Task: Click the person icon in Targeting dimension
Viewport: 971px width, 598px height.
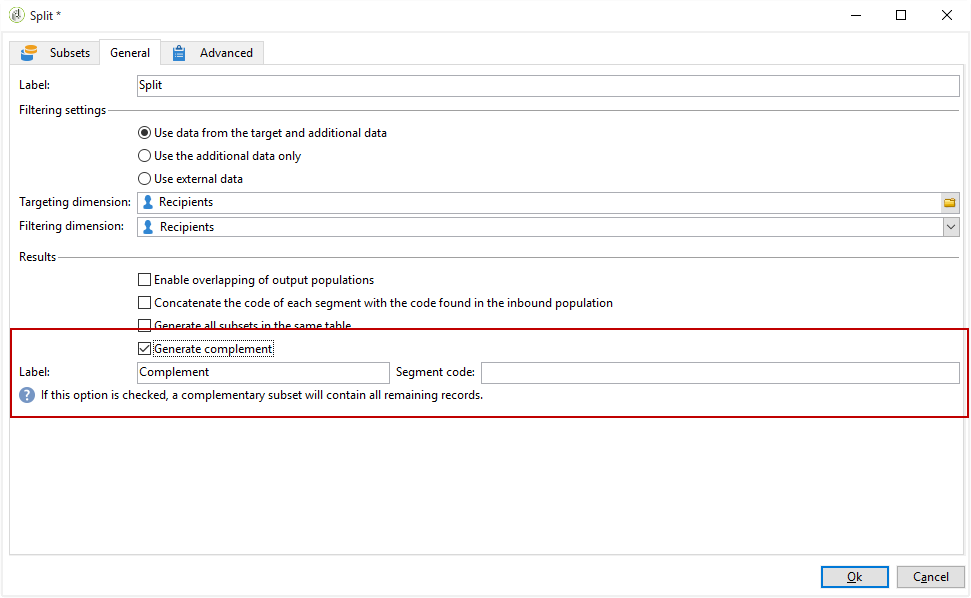Action: [148, 202]
